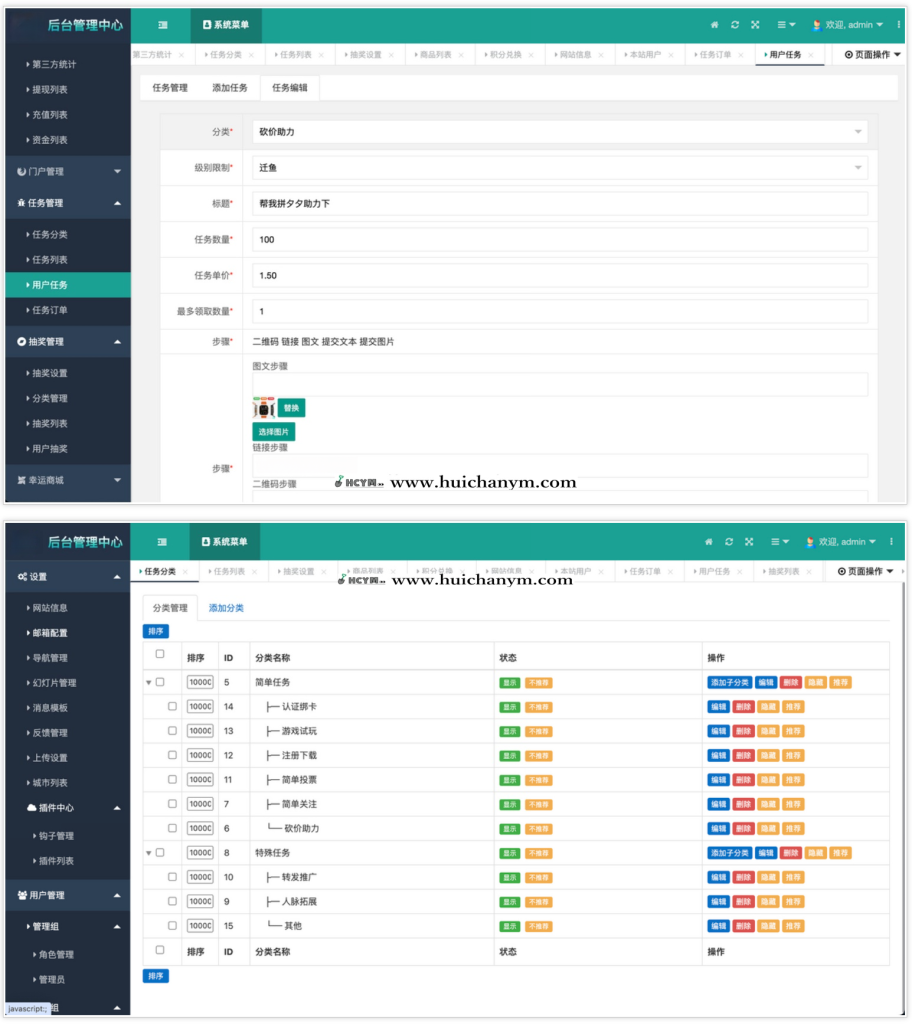Viewport: 912px width, 1024px height.
Task: Select the checkbox in the 其他 category row
Action: pos(172,925)
